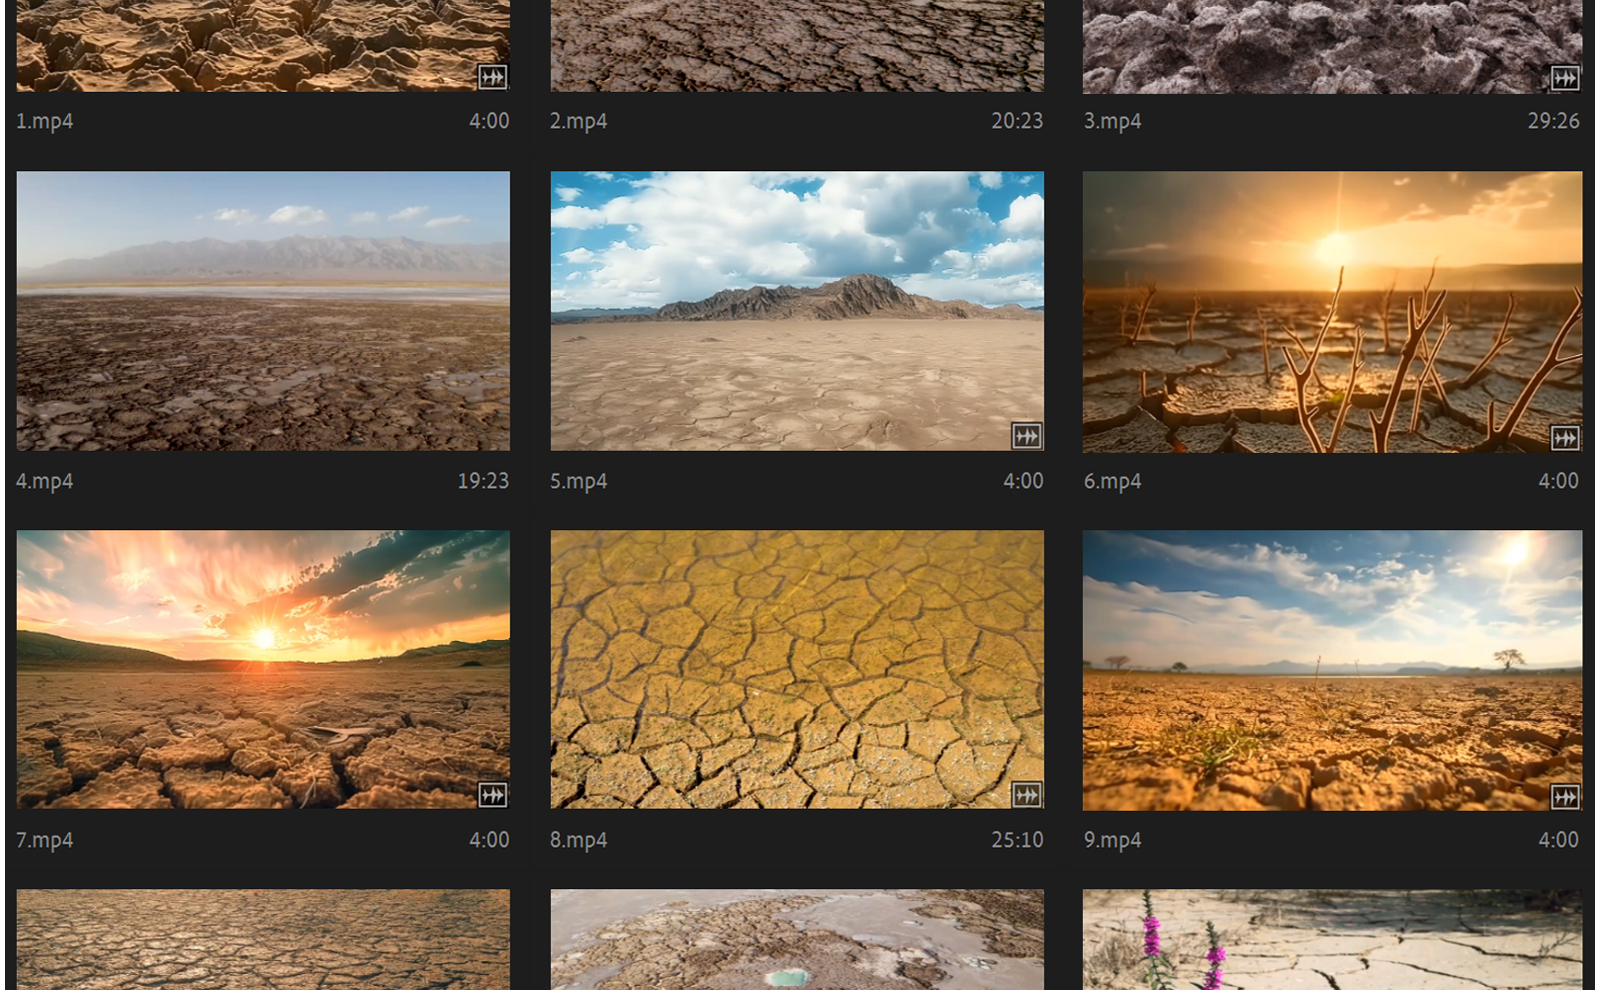The width and height of the screenshot is (1600, 990).
Task: Click the 3.mp4 file name
Action: coord(1113,122)
